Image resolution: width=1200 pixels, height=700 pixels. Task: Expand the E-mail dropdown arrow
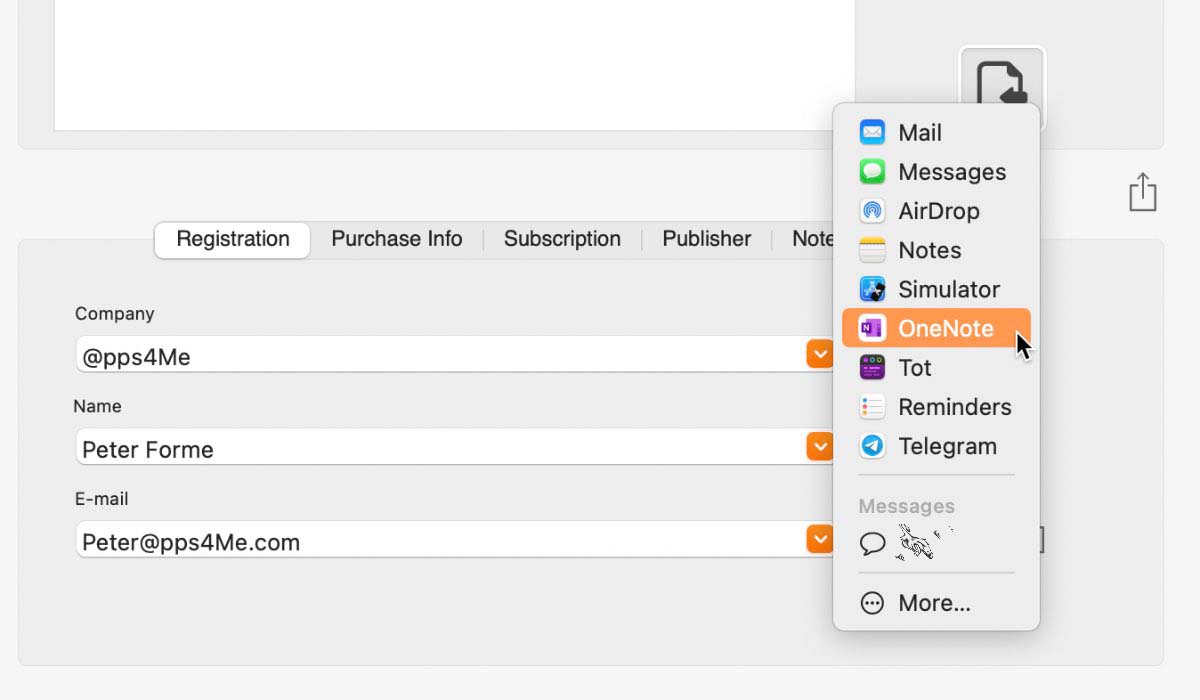[x=819, y=539]
